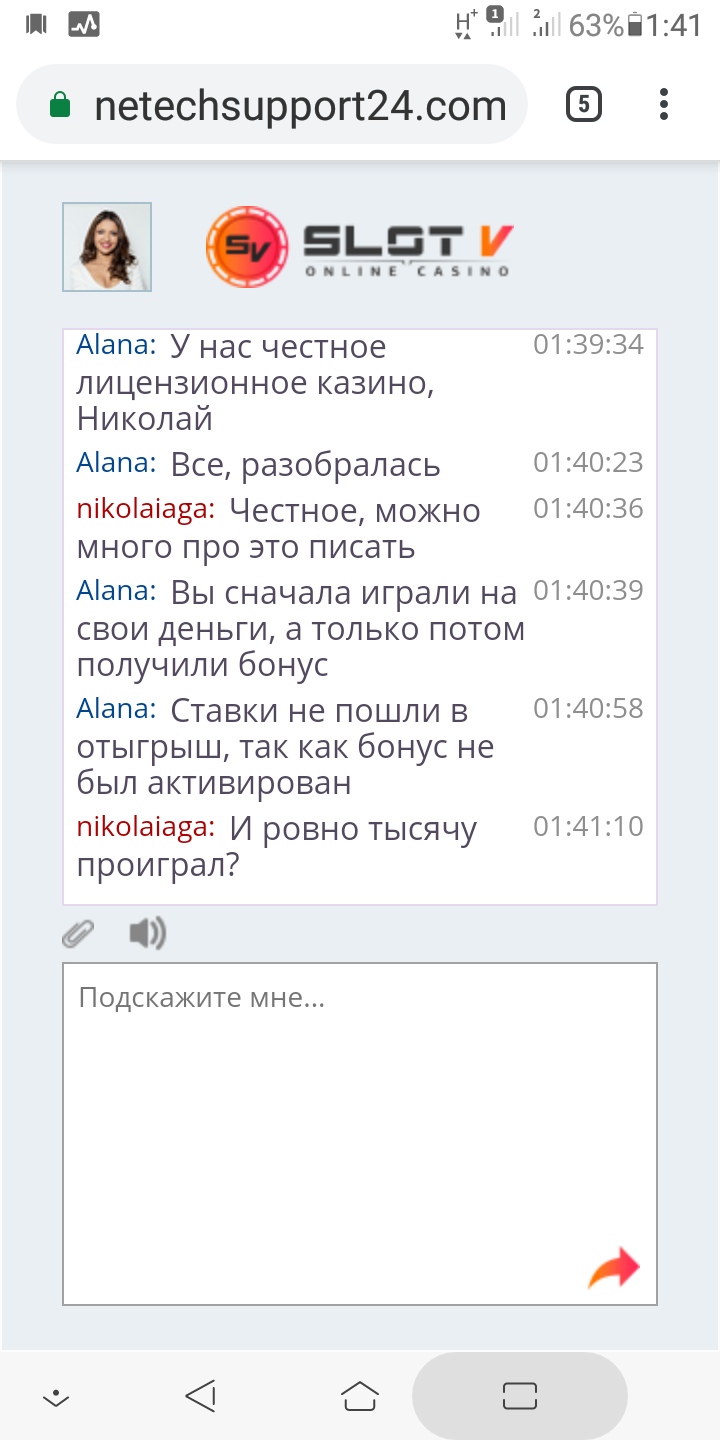Tap the Android home navigation button
Viewport: 720px width, 1440px height.
pos(360,1396)
